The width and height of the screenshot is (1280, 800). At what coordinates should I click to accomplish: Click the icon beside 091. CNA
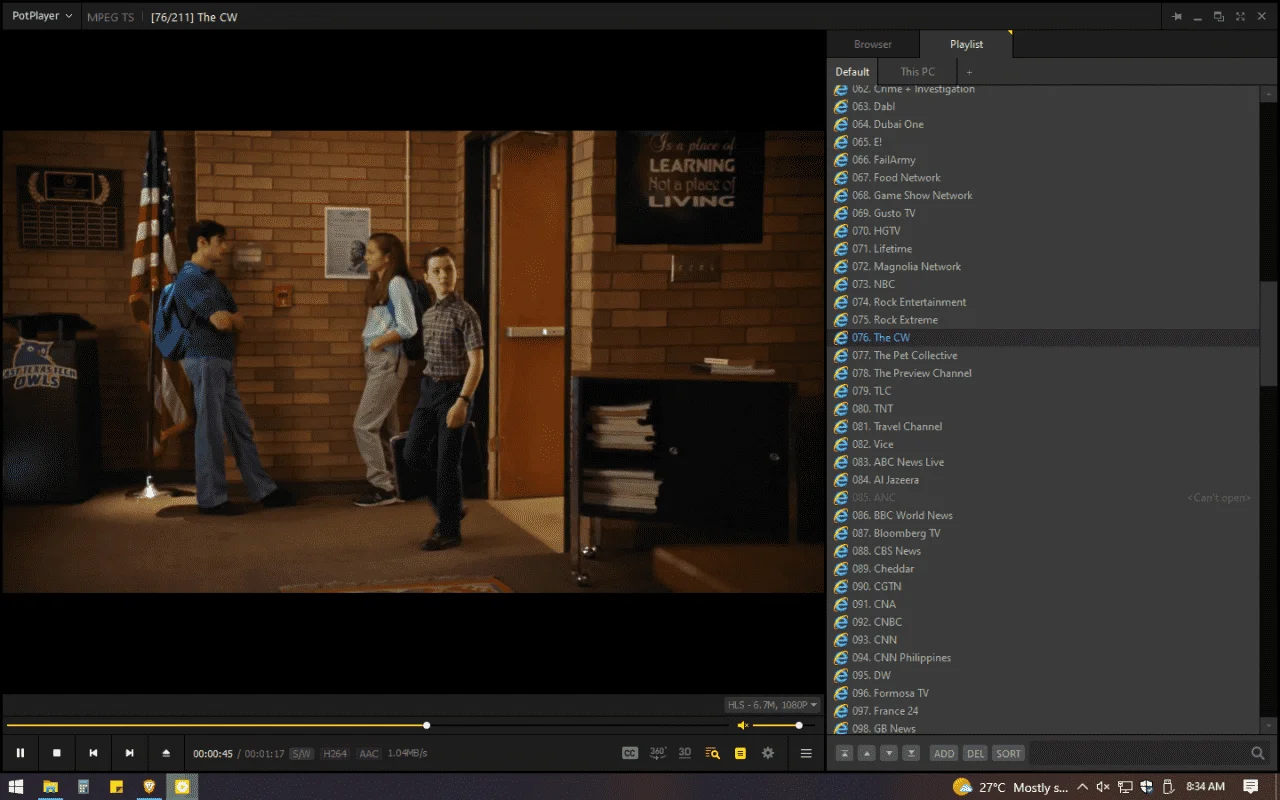pyautogui.click(x=841, y=604)
